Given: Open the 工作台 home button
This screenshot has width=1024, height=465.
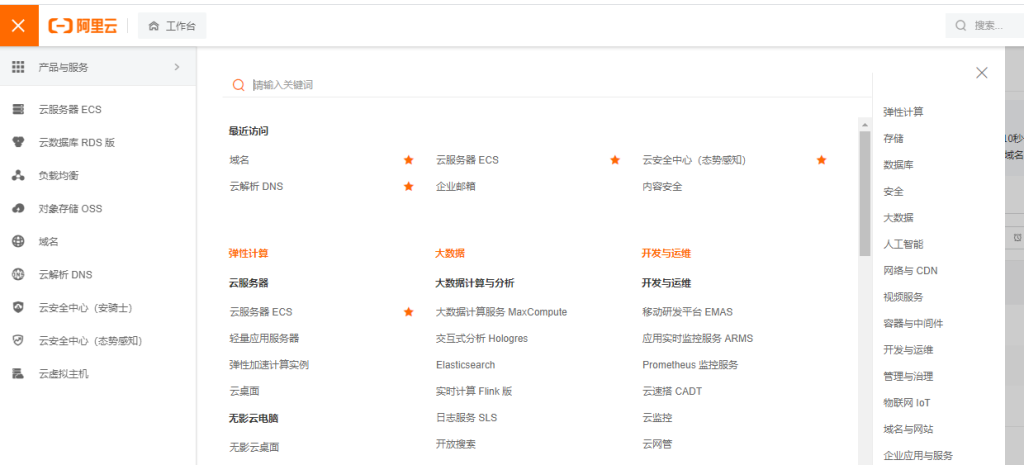Looking at the screenshot, I should (x=172, y=25).
